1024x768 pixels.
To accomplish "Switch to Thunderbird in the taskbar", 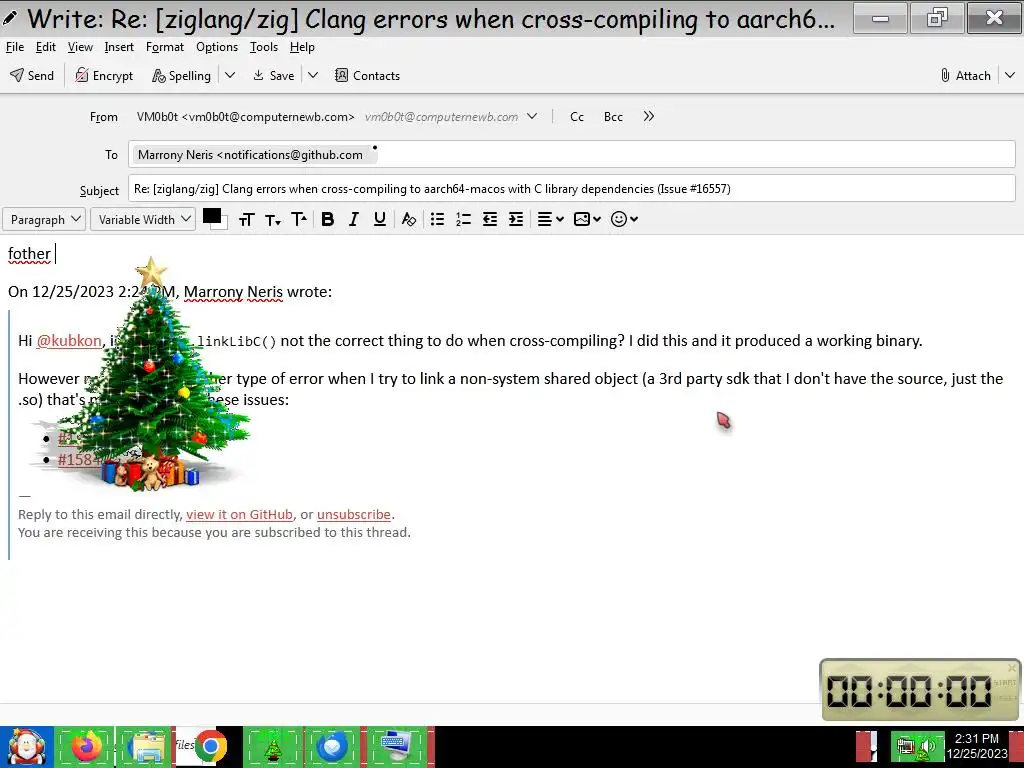I will point(332,747).
